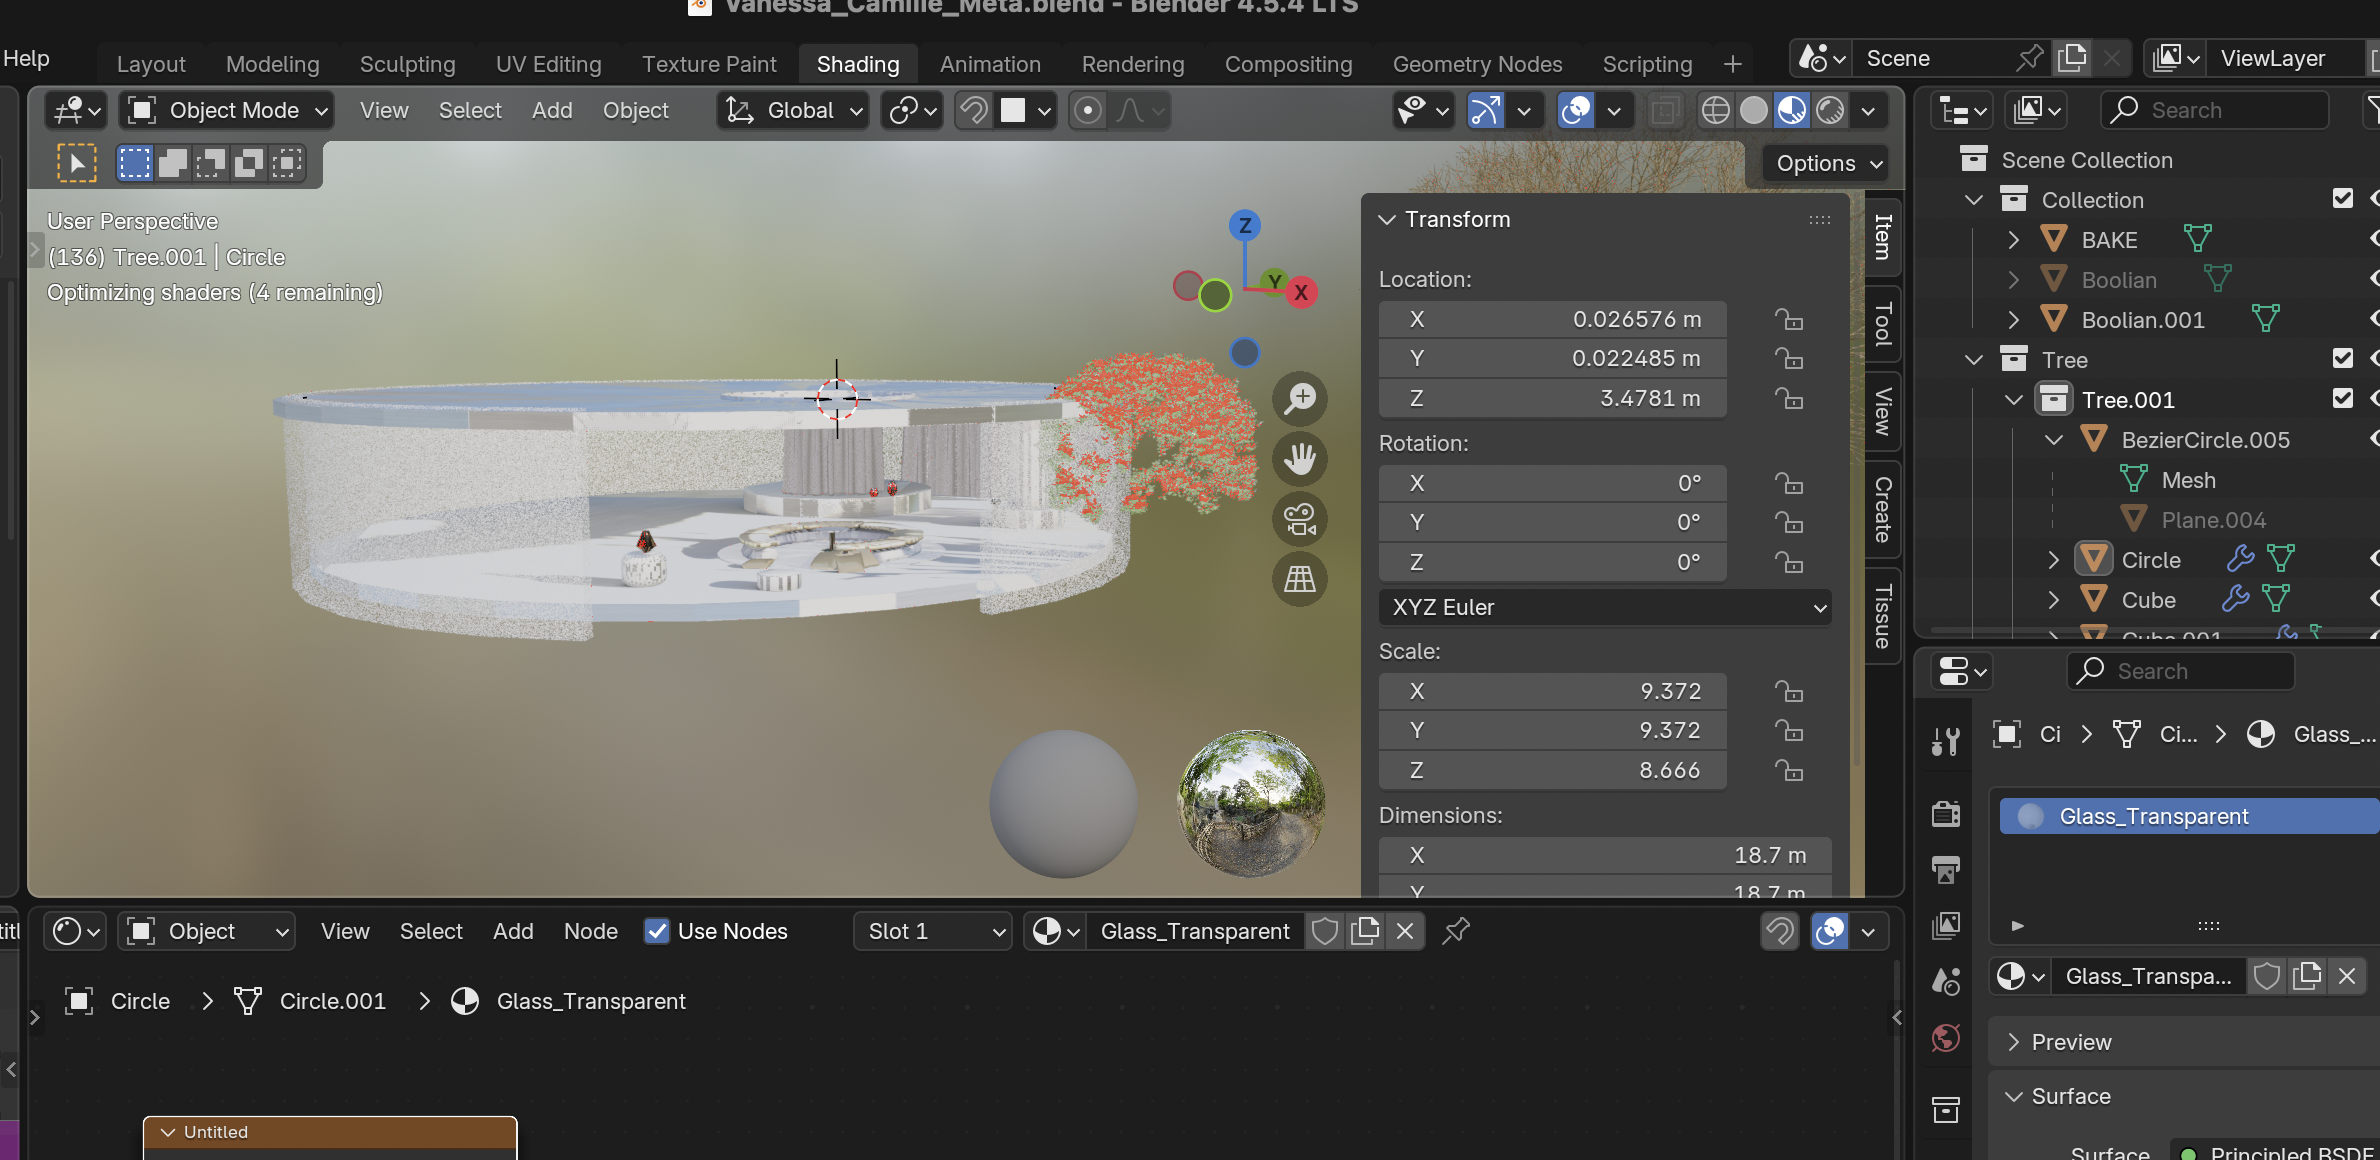Select wireframe viewport shading mode
Screen dimensions: 2380x1160
(x=1715, y=110)
